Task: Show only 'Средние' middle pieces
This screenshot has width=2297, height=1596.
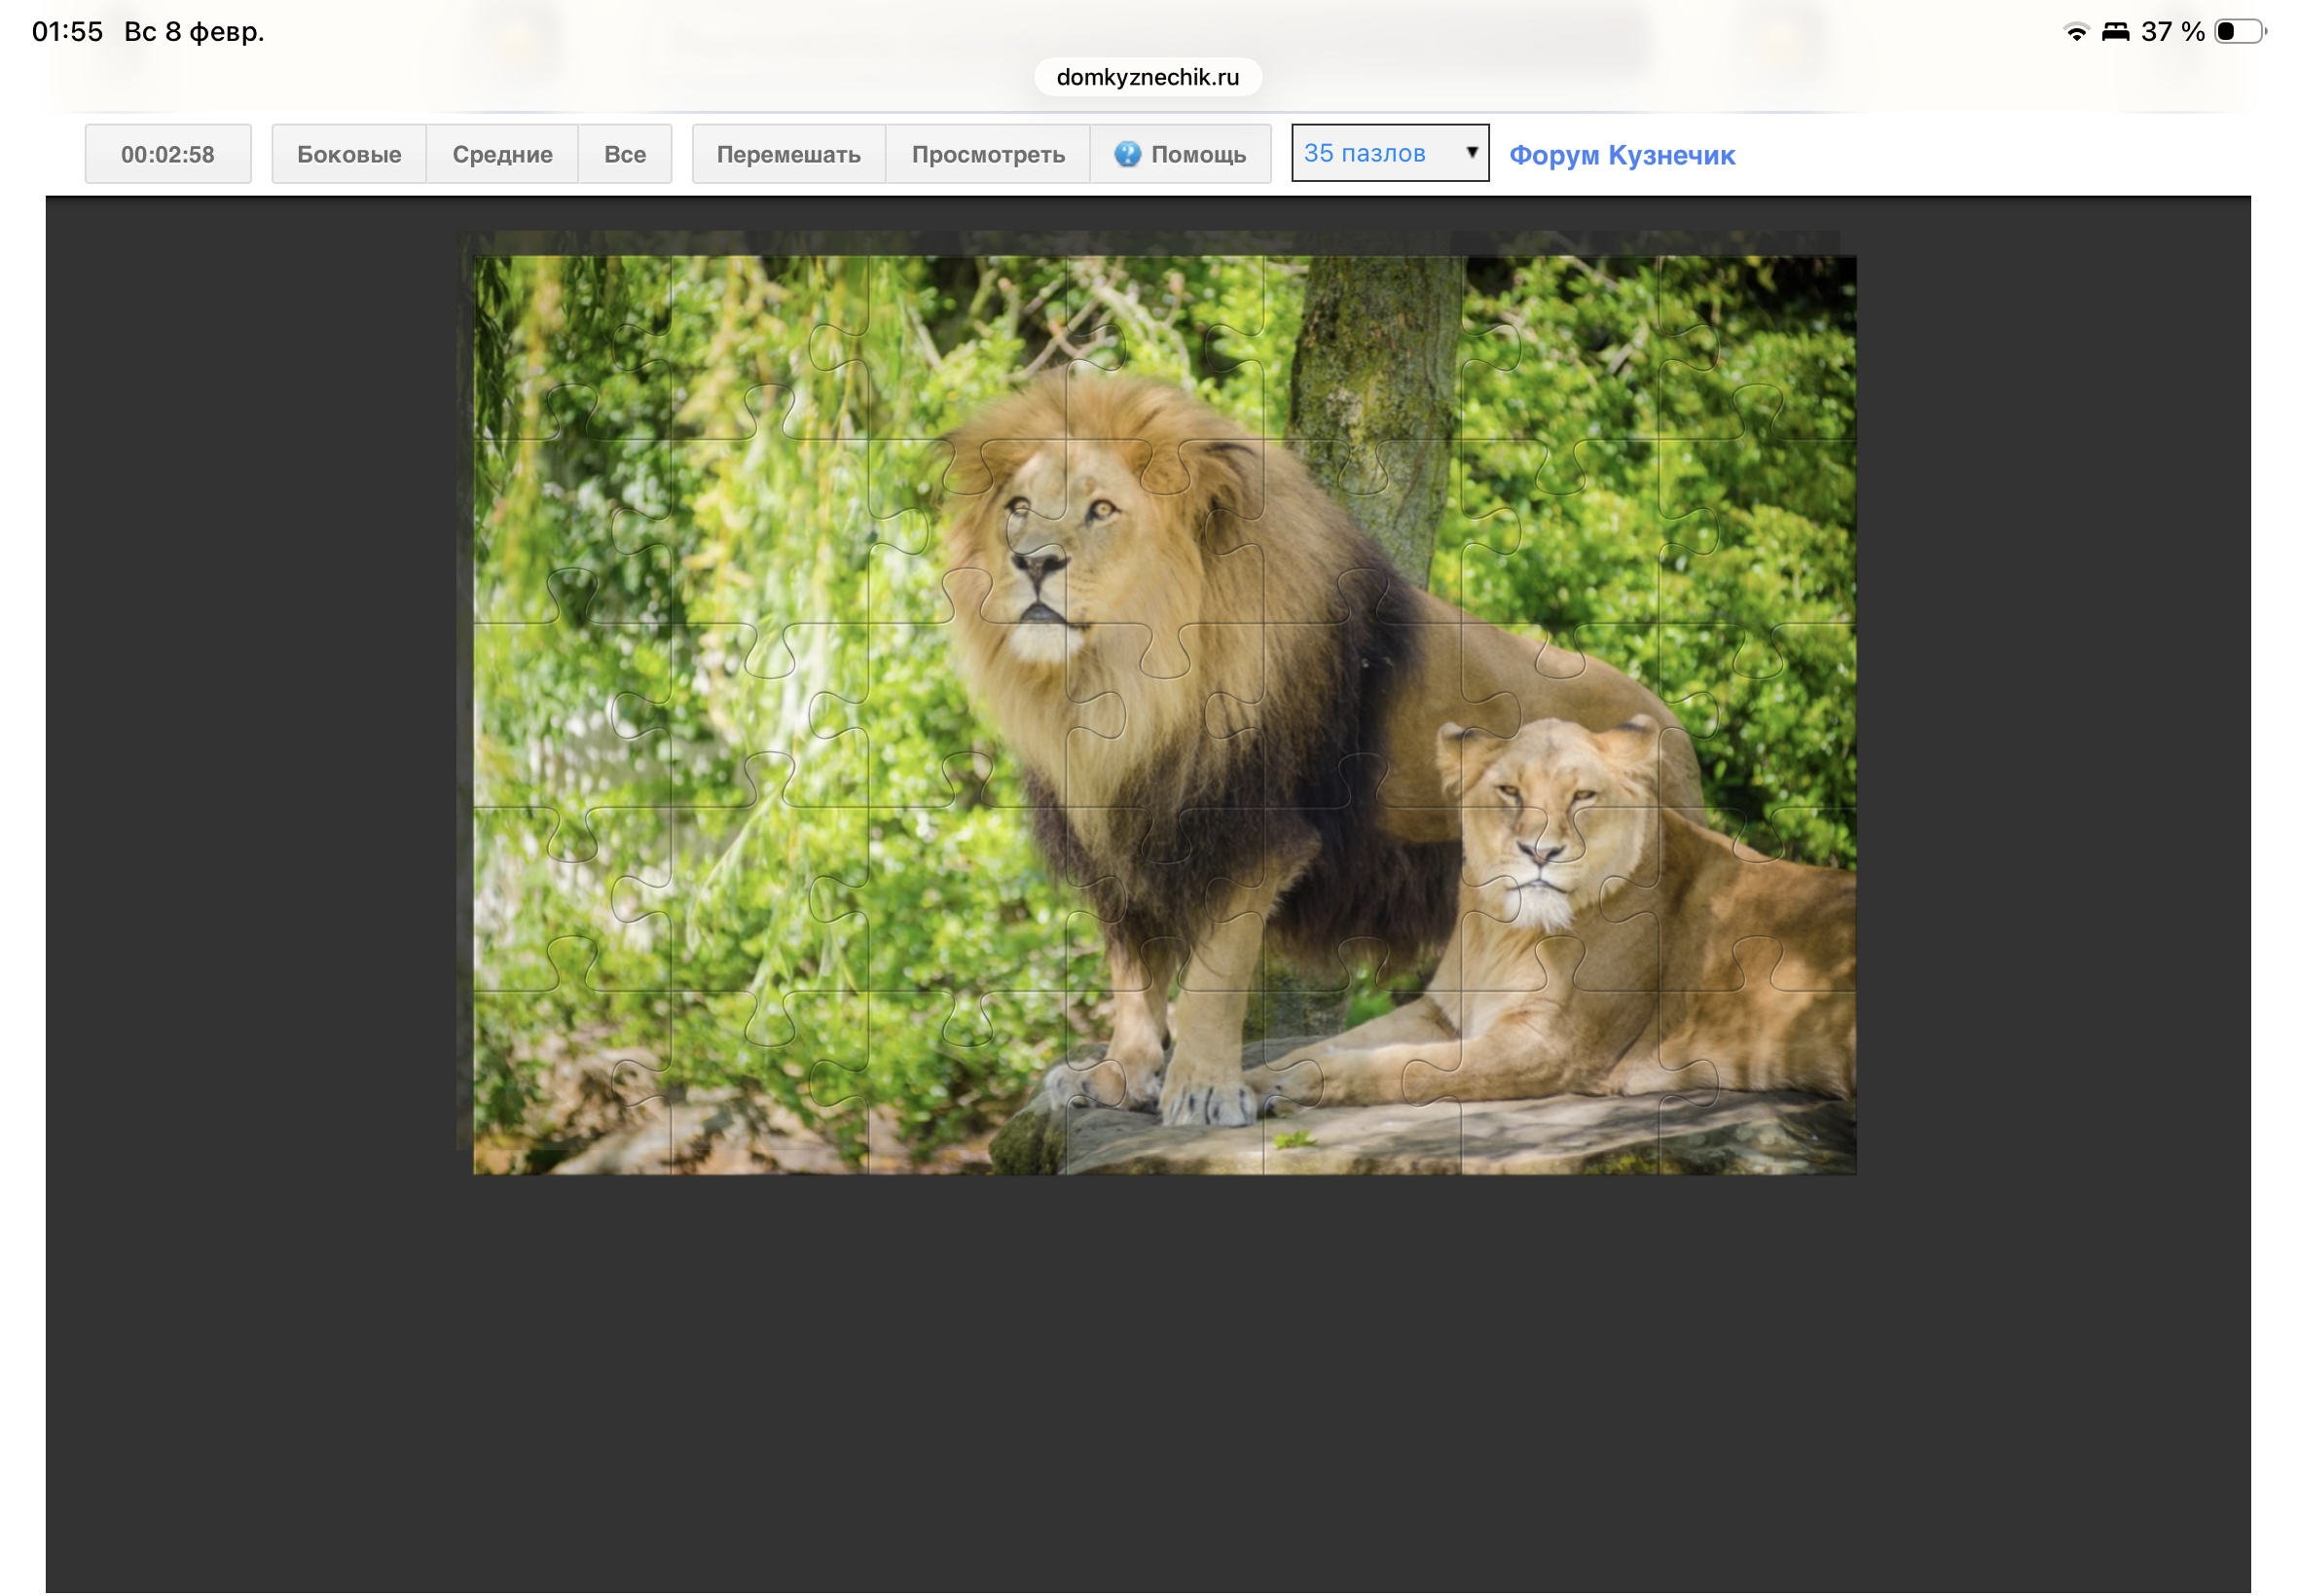Action: (502, 154)
